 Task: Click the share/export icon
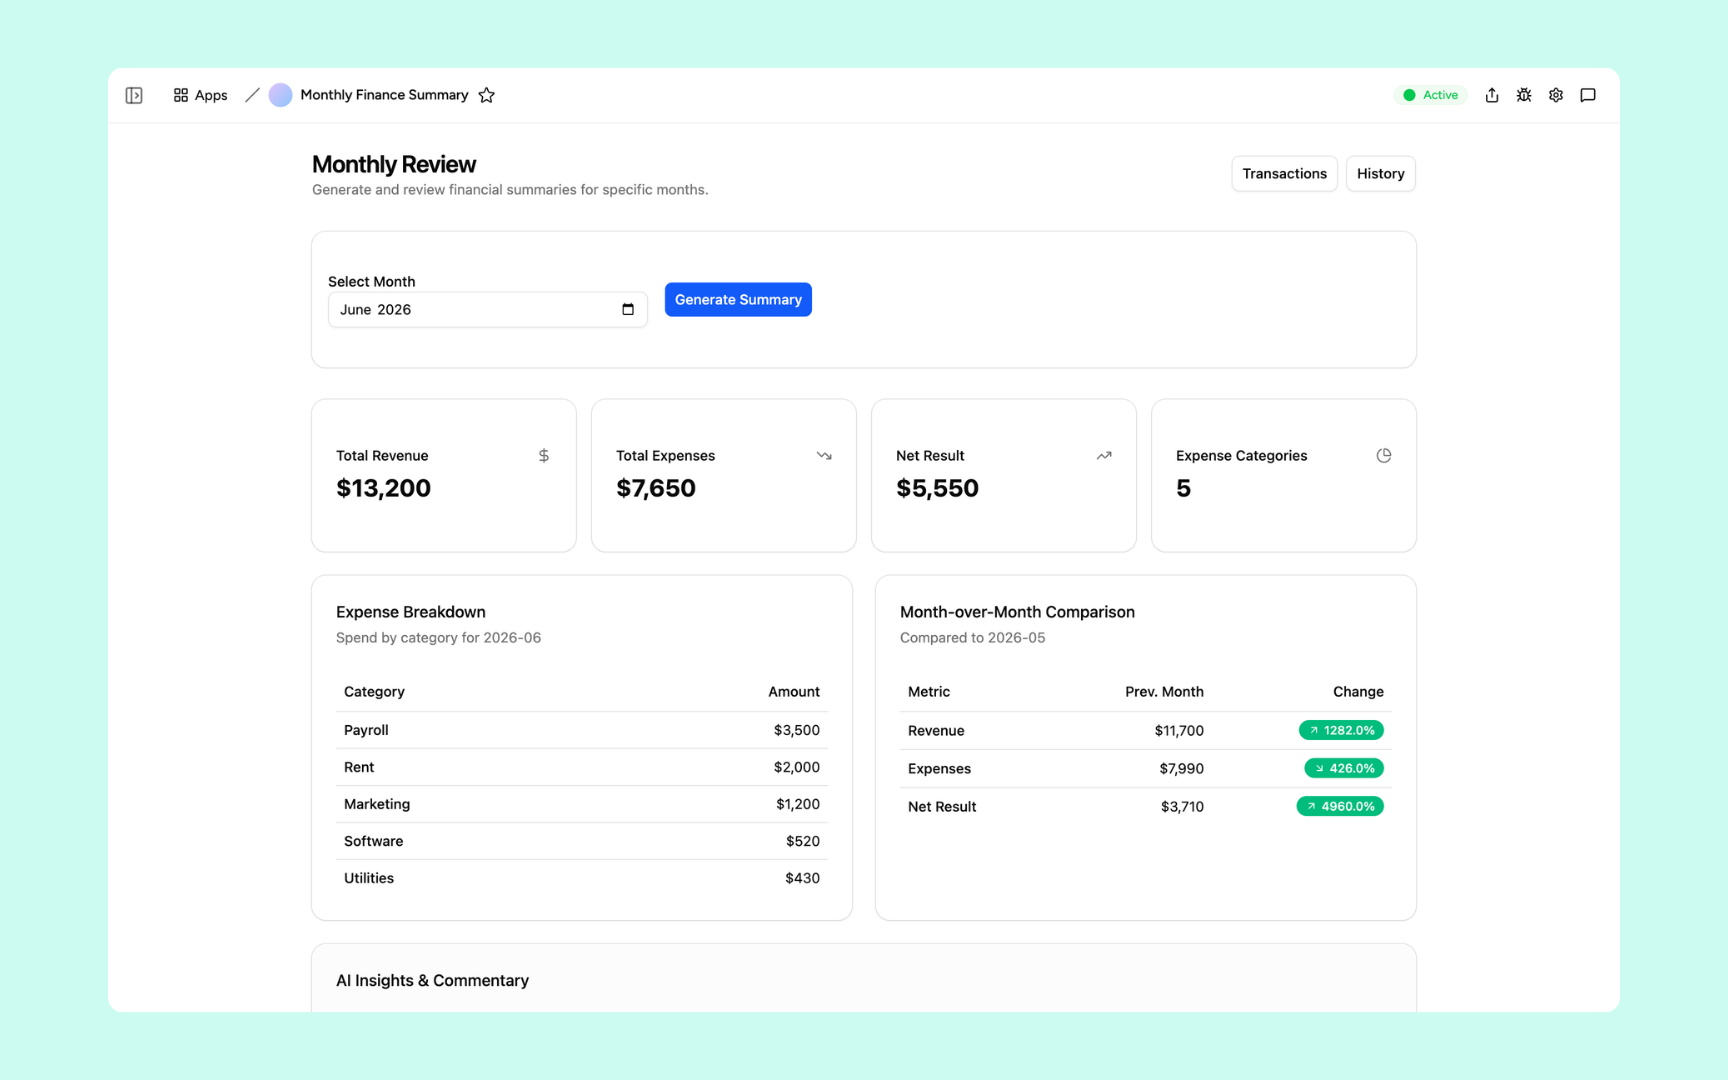(x=1492, y=95)
